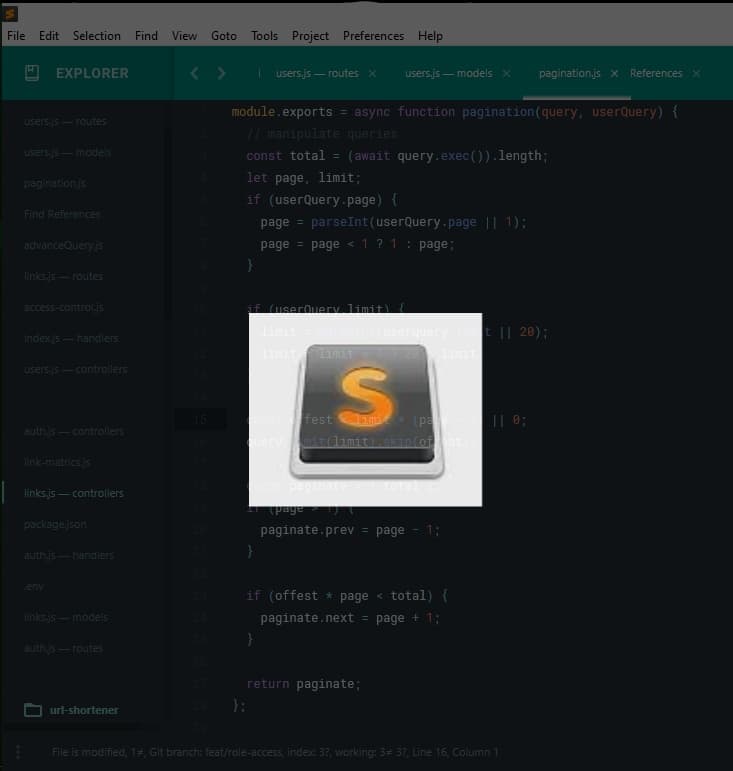Switch to the users.js — models tab
Screen dimensions: 733x771
click(x=448, y=74)
